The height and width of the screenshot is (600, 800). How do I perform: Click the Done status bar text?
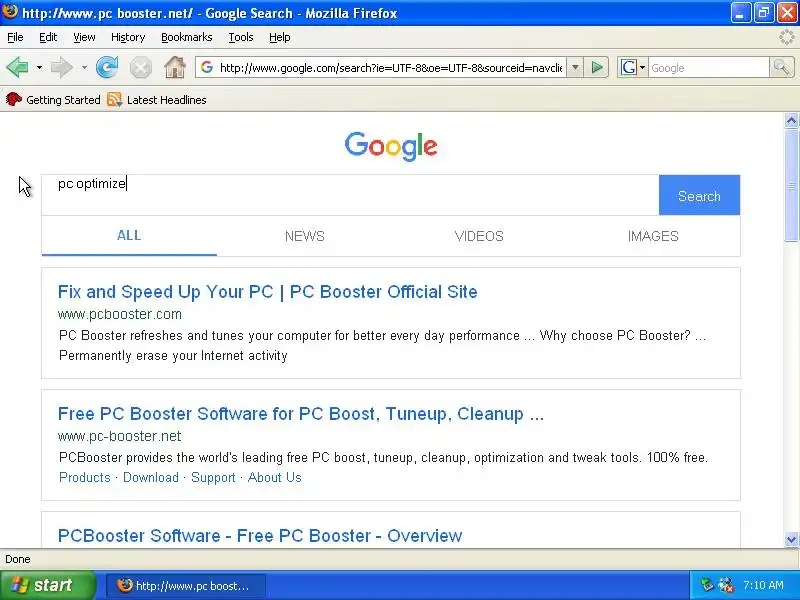[17, 559]
